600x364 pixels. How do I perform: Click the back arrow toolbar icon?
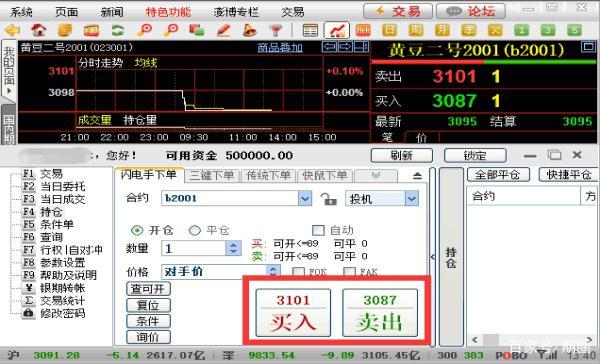pyautogui.click(x=13, y=30)
